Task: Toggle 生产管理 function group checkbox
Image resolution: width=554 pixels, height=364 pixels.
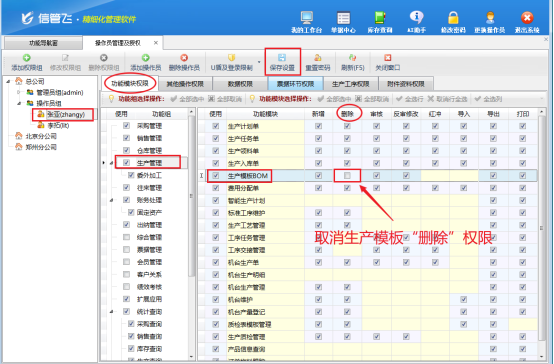Action: pyautogui.click(x=126, y=163)
